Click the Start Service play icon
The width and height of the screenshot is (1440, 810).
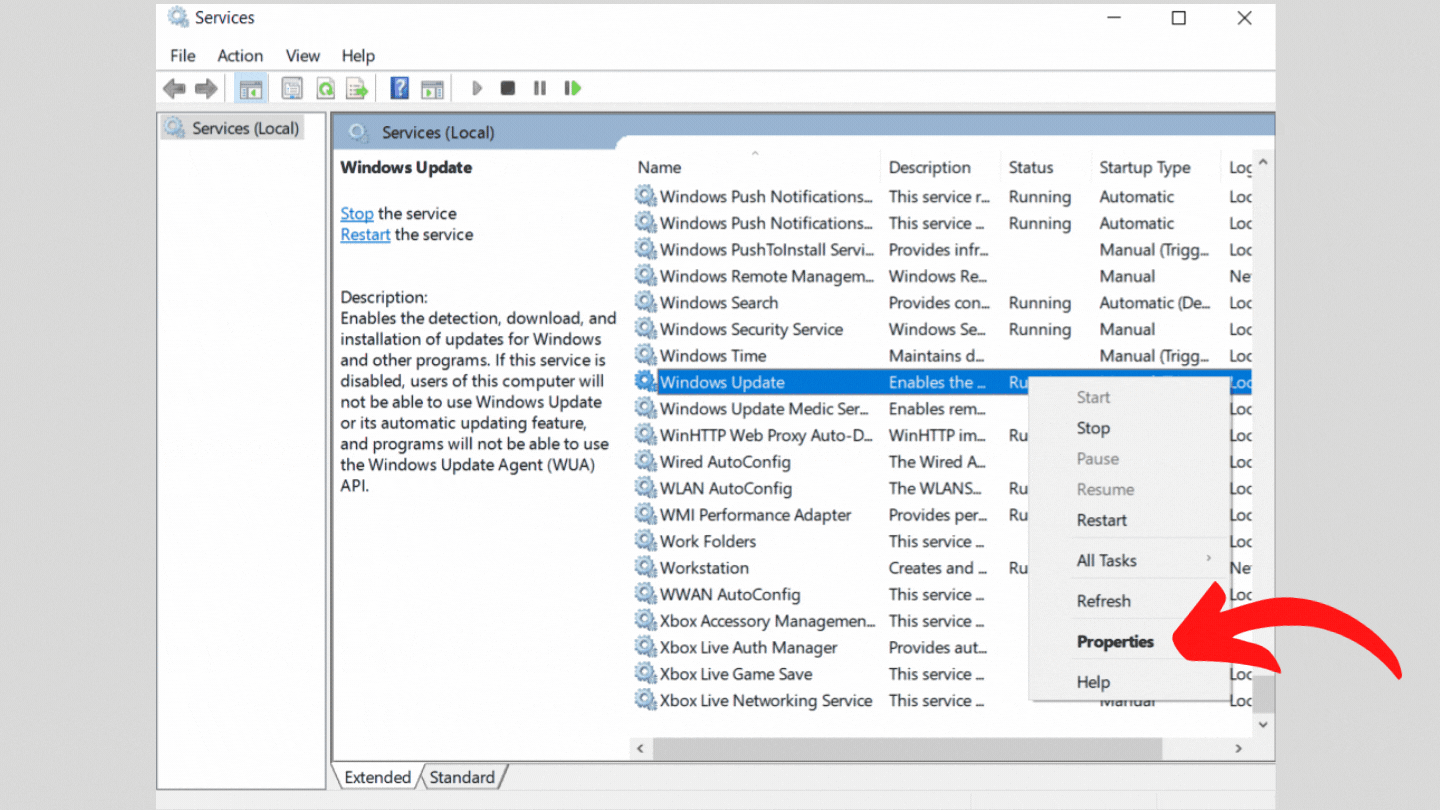pos(477,88)
